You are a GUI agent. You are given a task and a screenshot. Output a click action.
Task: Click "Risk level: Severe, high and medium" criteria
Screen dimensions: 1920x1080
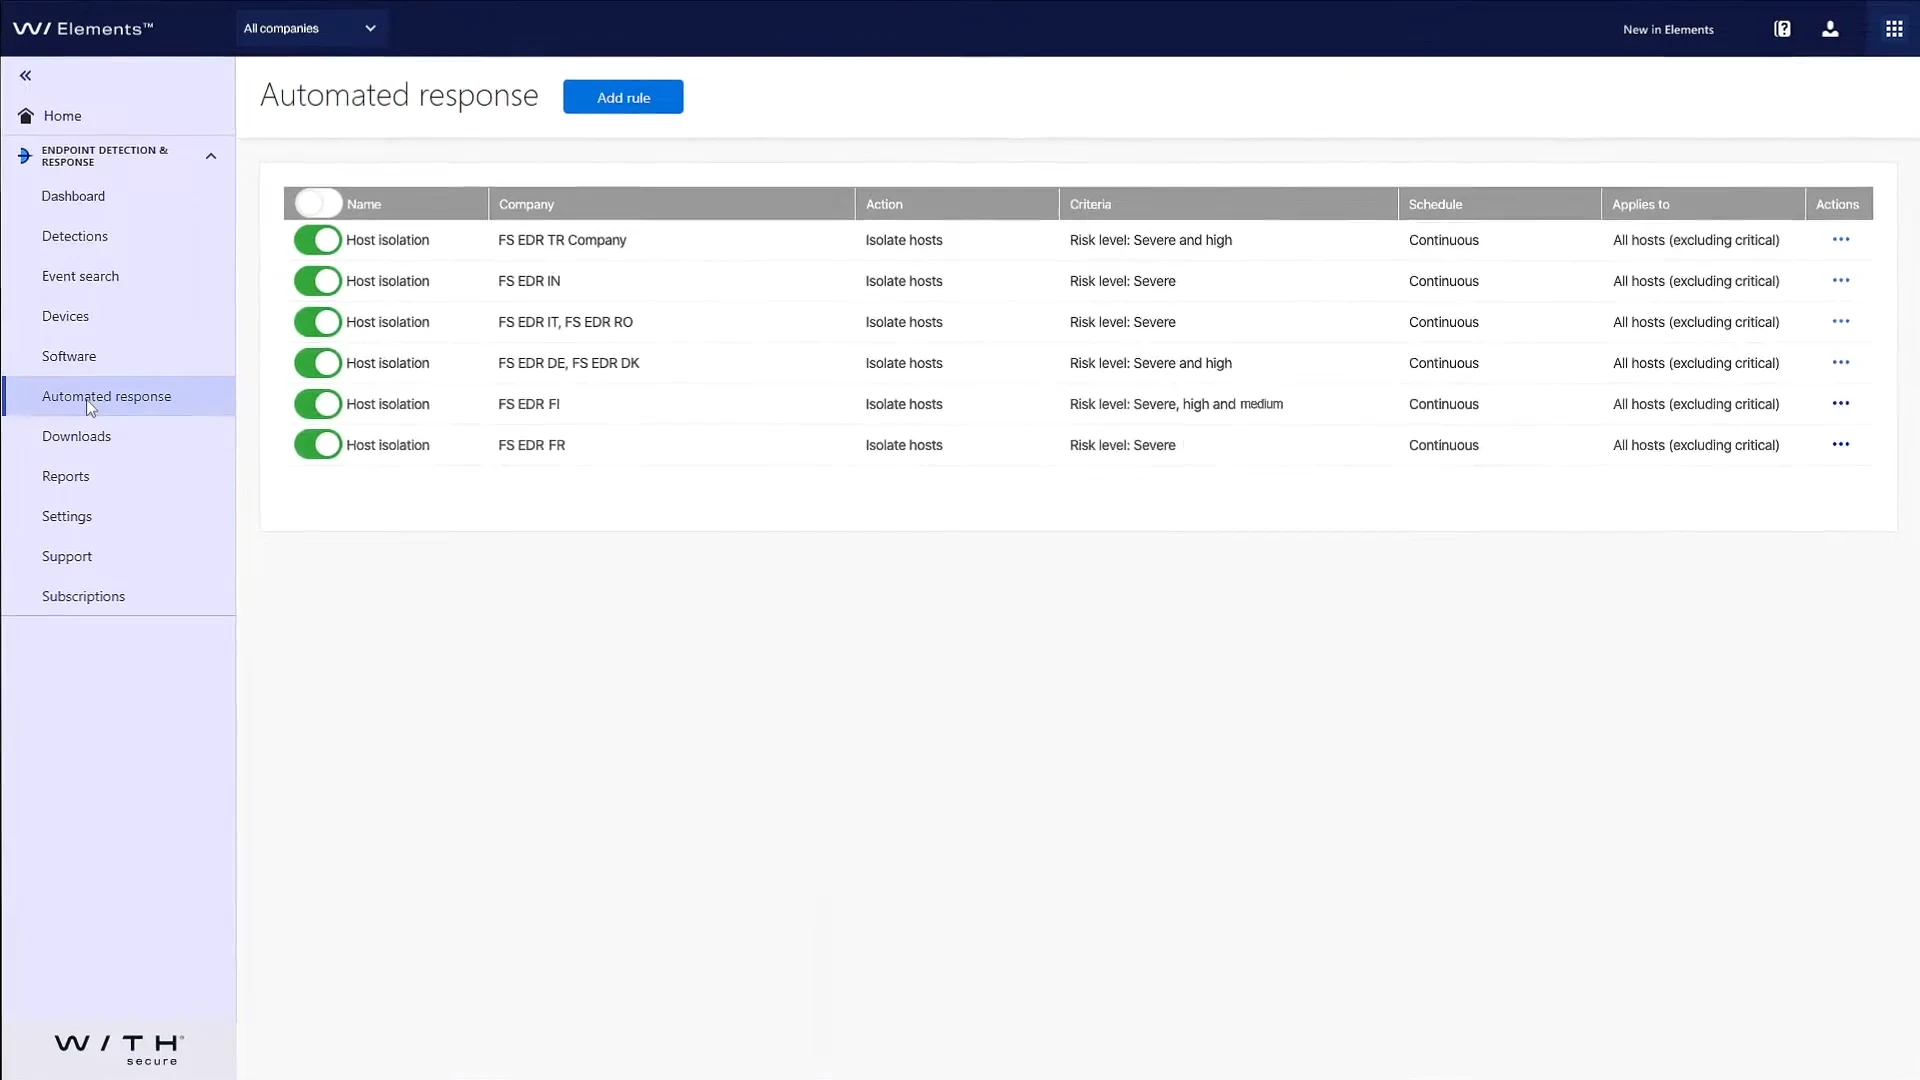point(1176,404)
